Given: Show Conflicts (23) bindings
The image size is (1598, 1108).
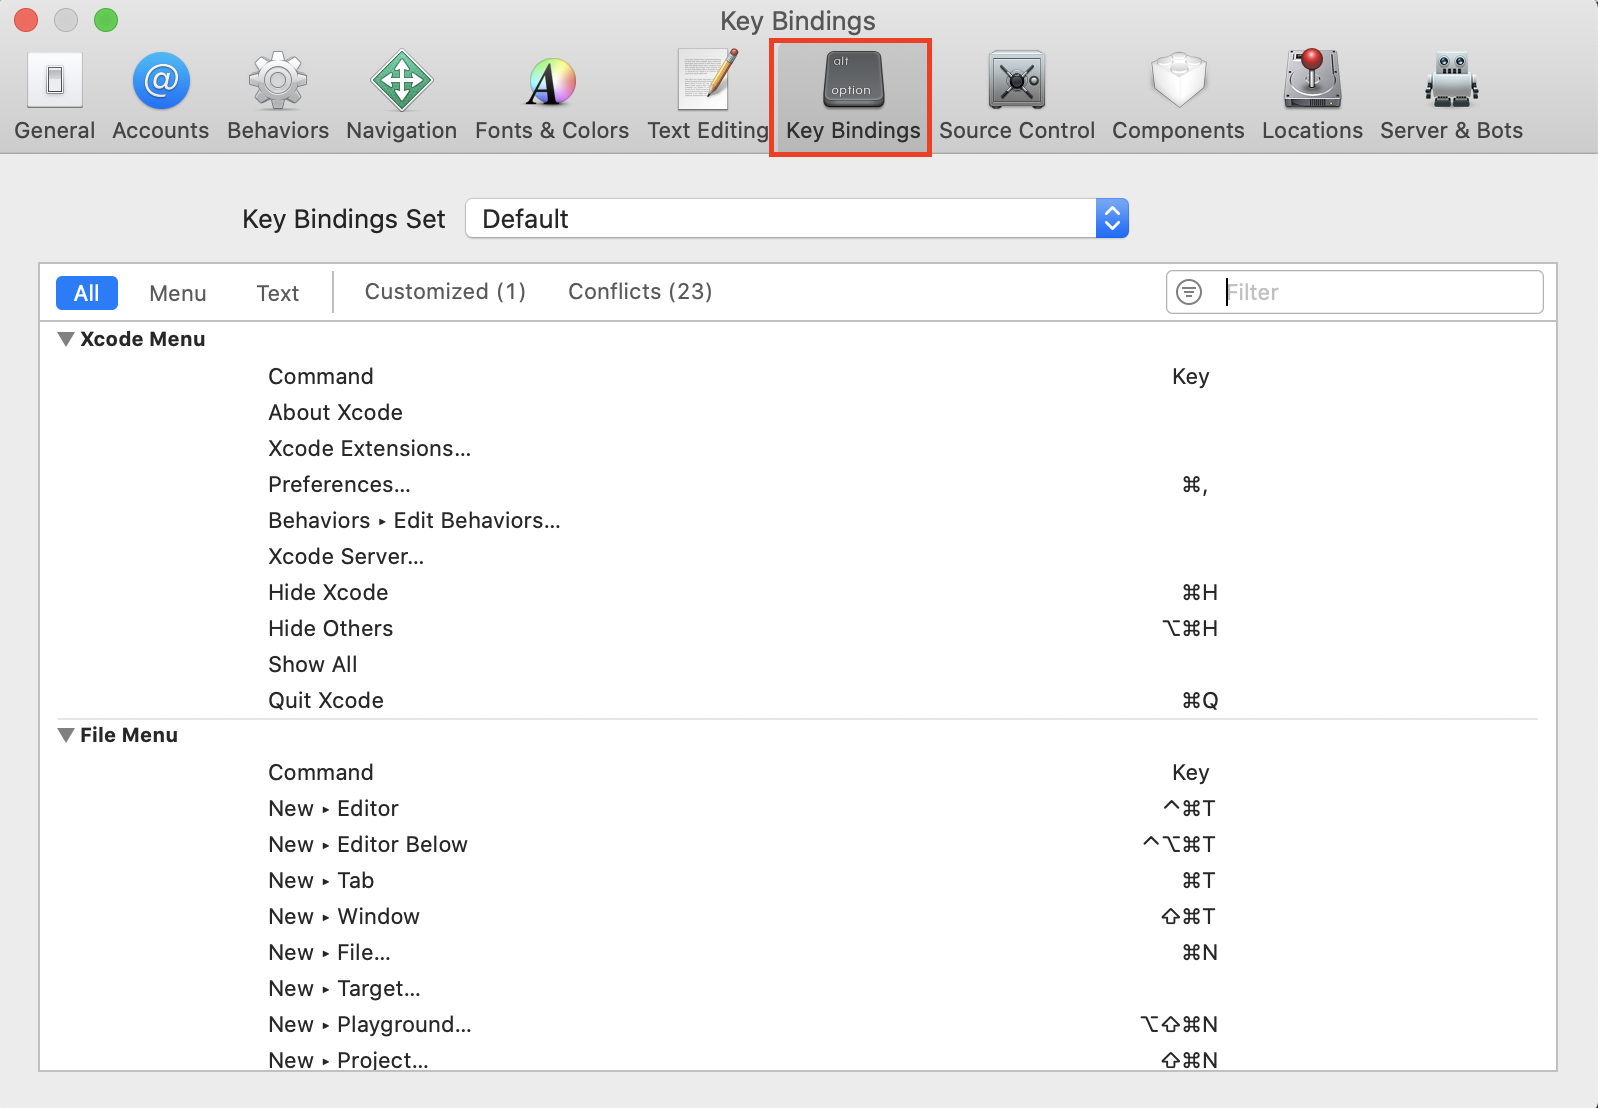Looking at the screenshot, I should (640, 291).
